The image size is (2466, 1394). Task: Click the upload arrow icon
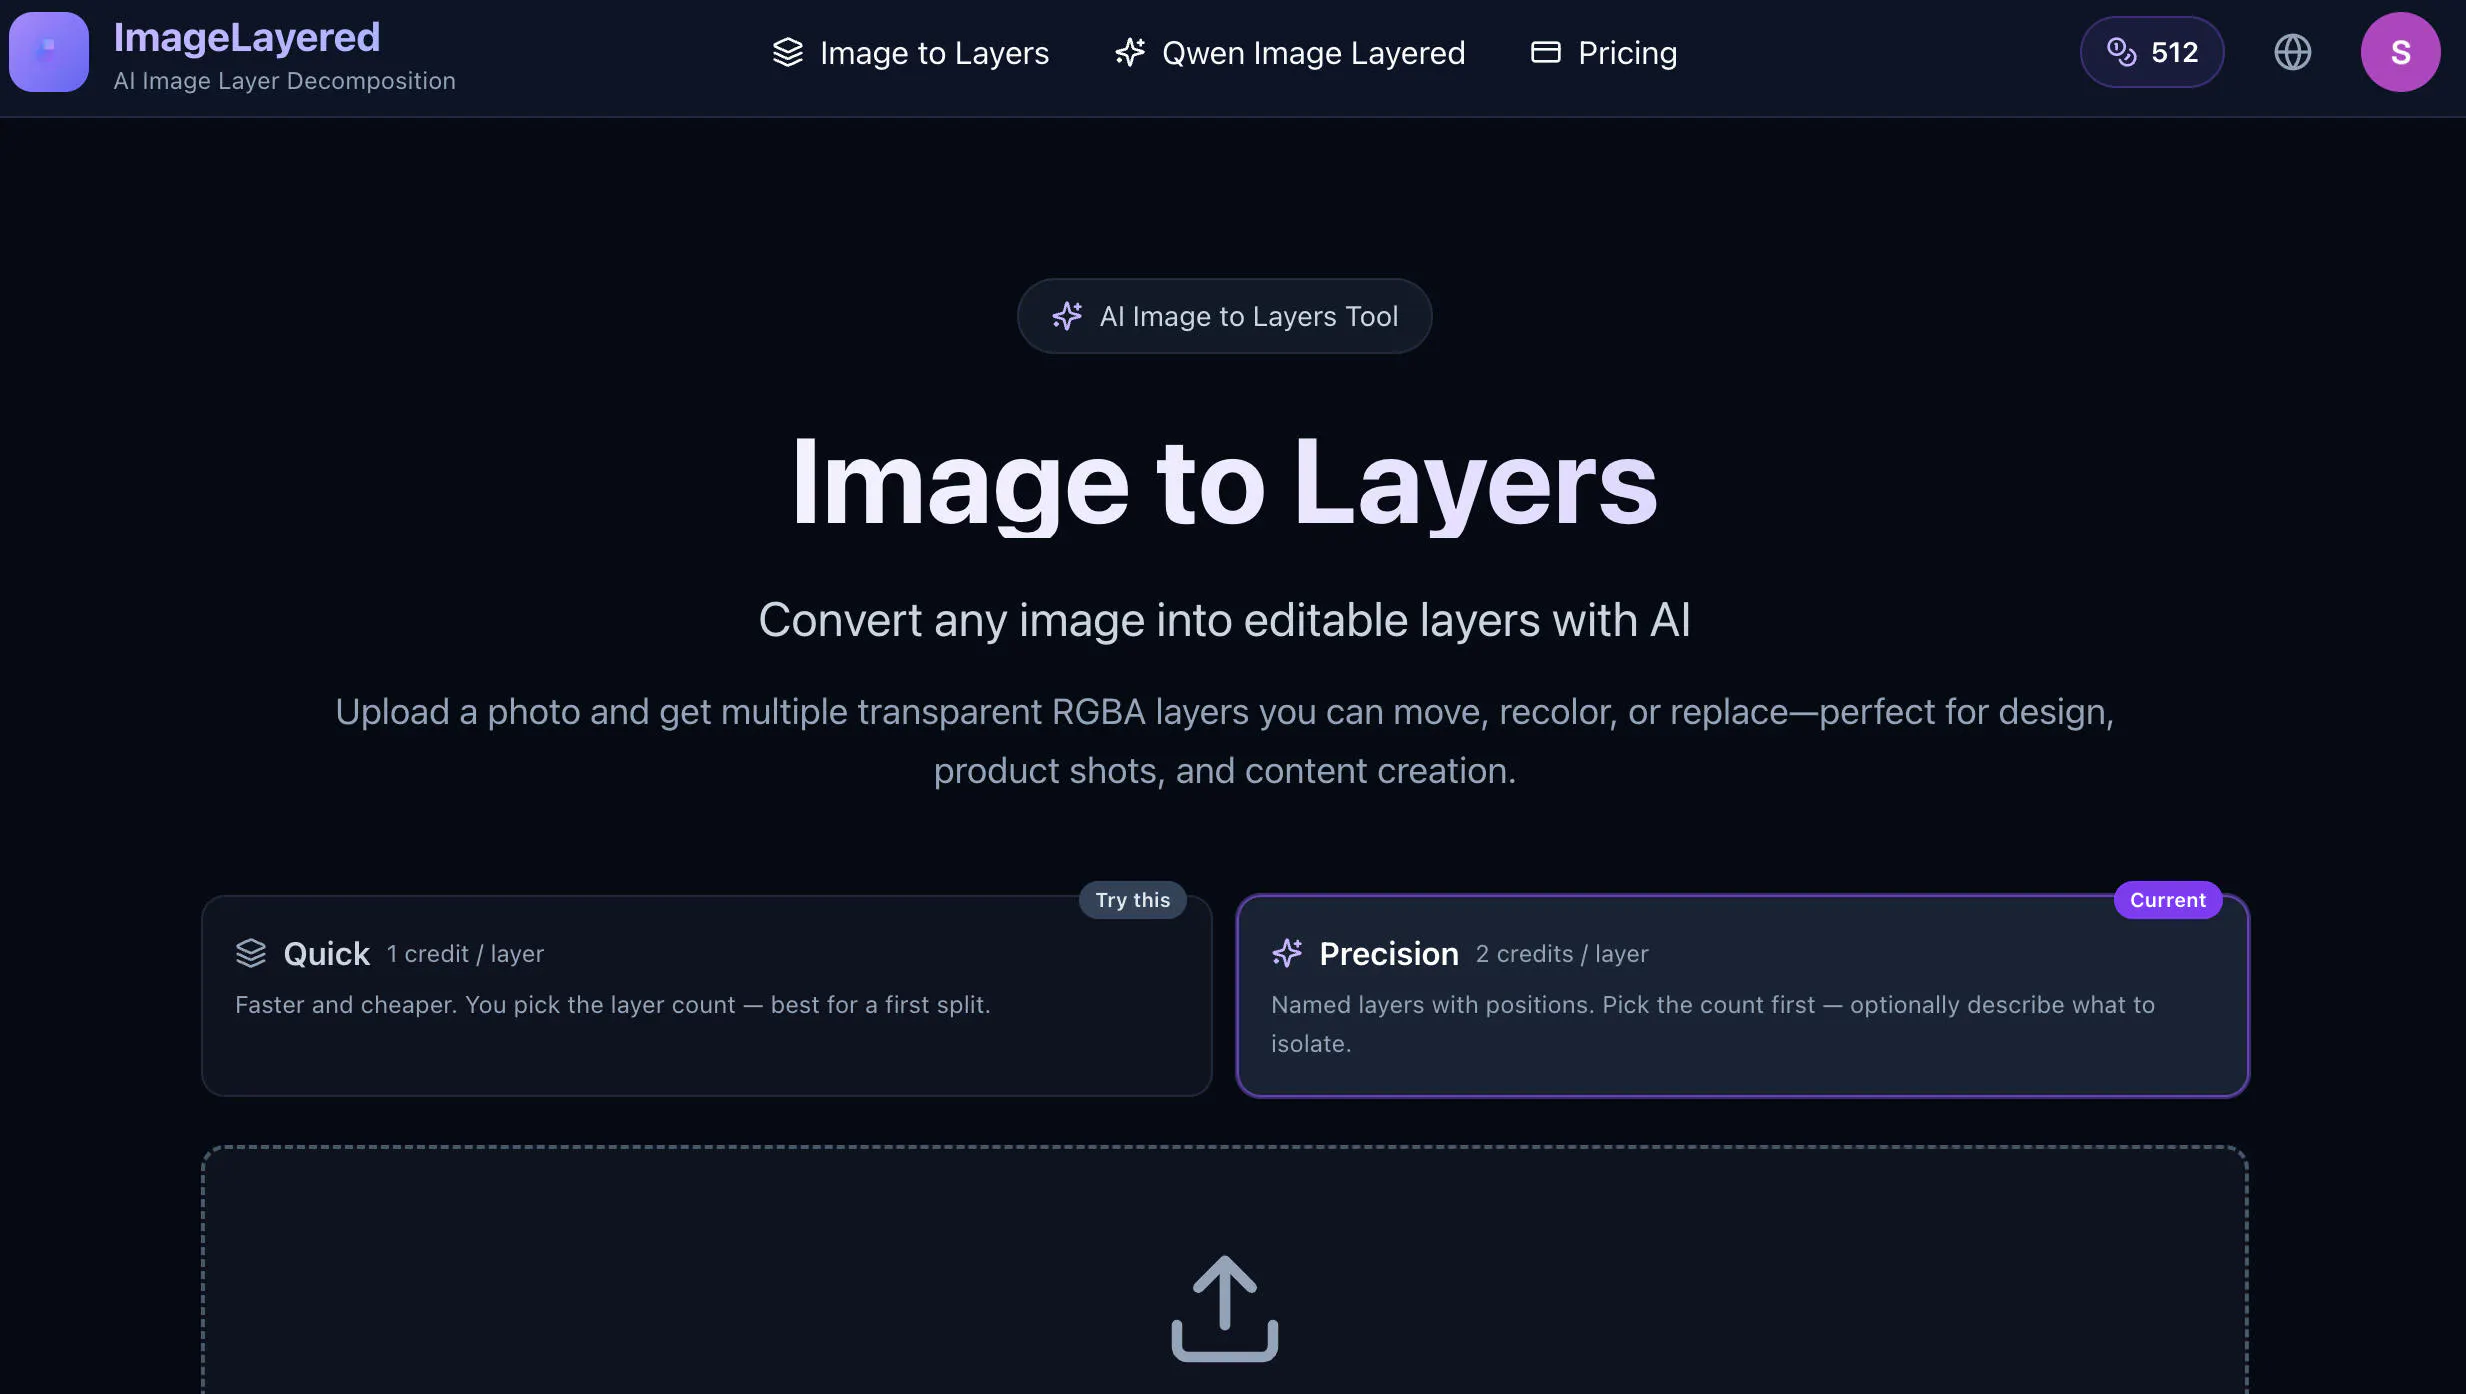tap(1225, 1308)
